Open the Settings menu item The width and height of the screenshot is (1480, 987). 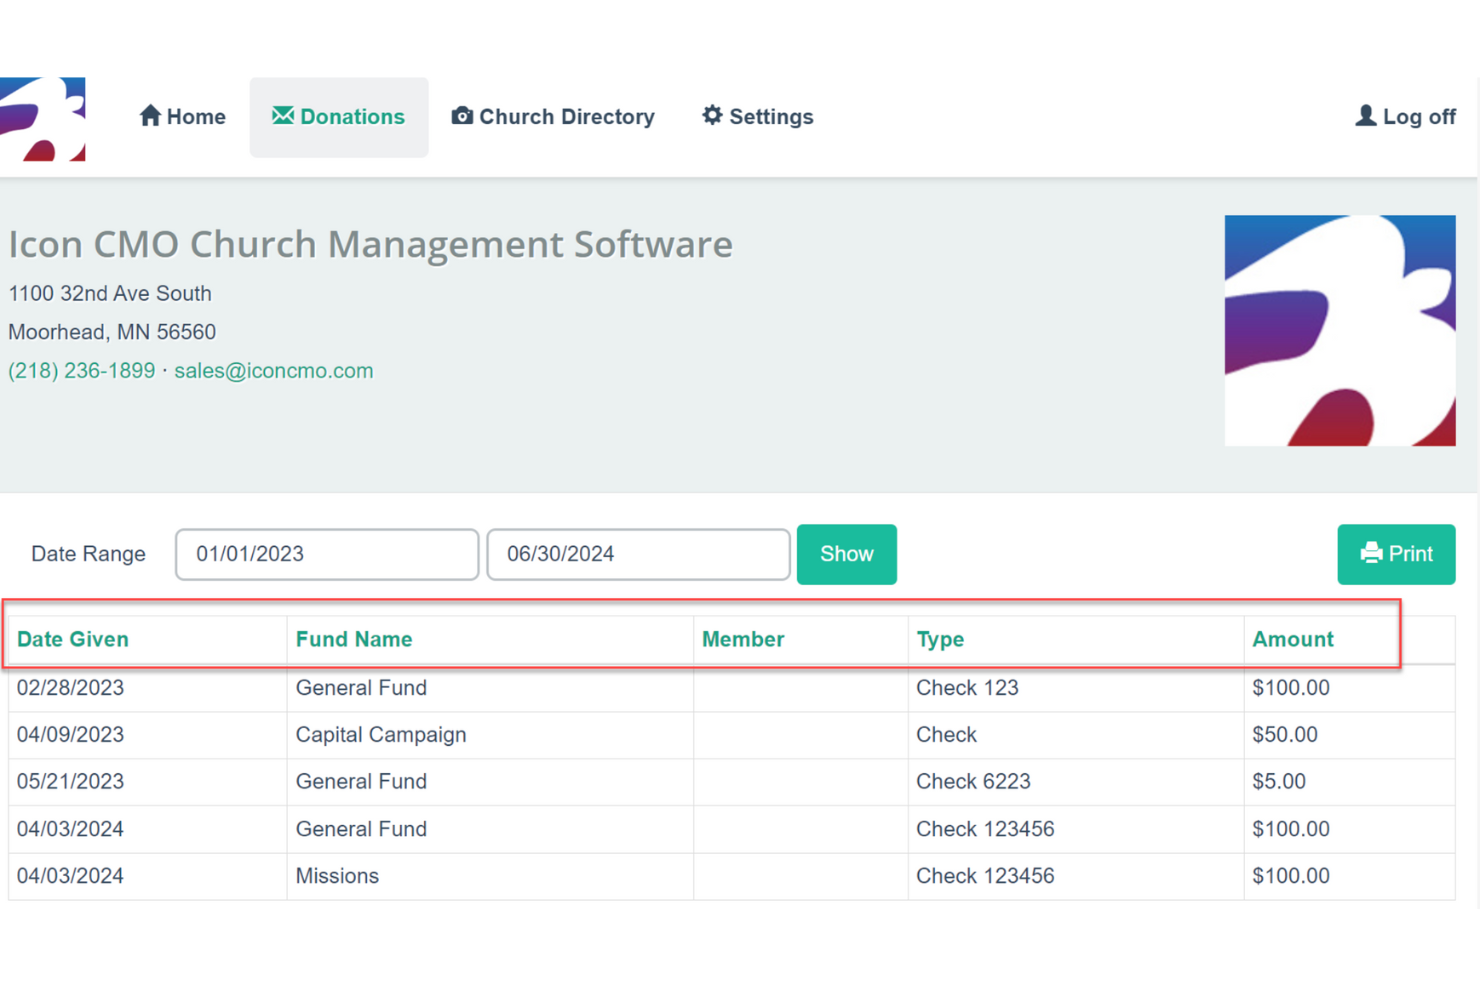click(758, 117)
